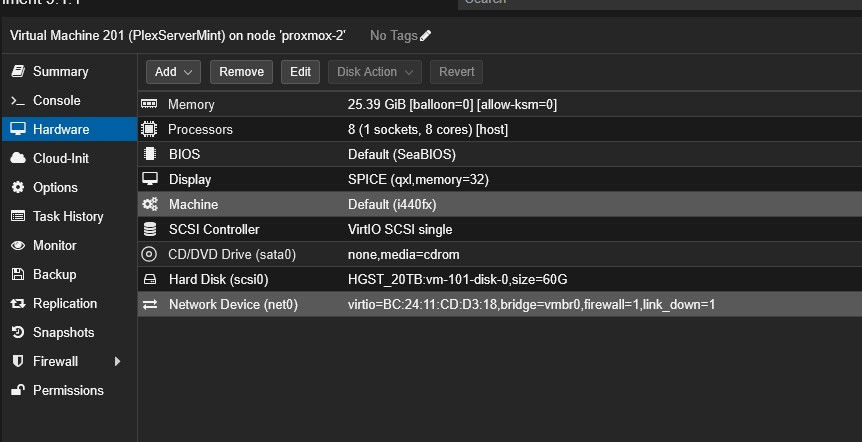Click the SCSI Controller database icon
This screenshot has height=442, width=862.
(150, 229)
